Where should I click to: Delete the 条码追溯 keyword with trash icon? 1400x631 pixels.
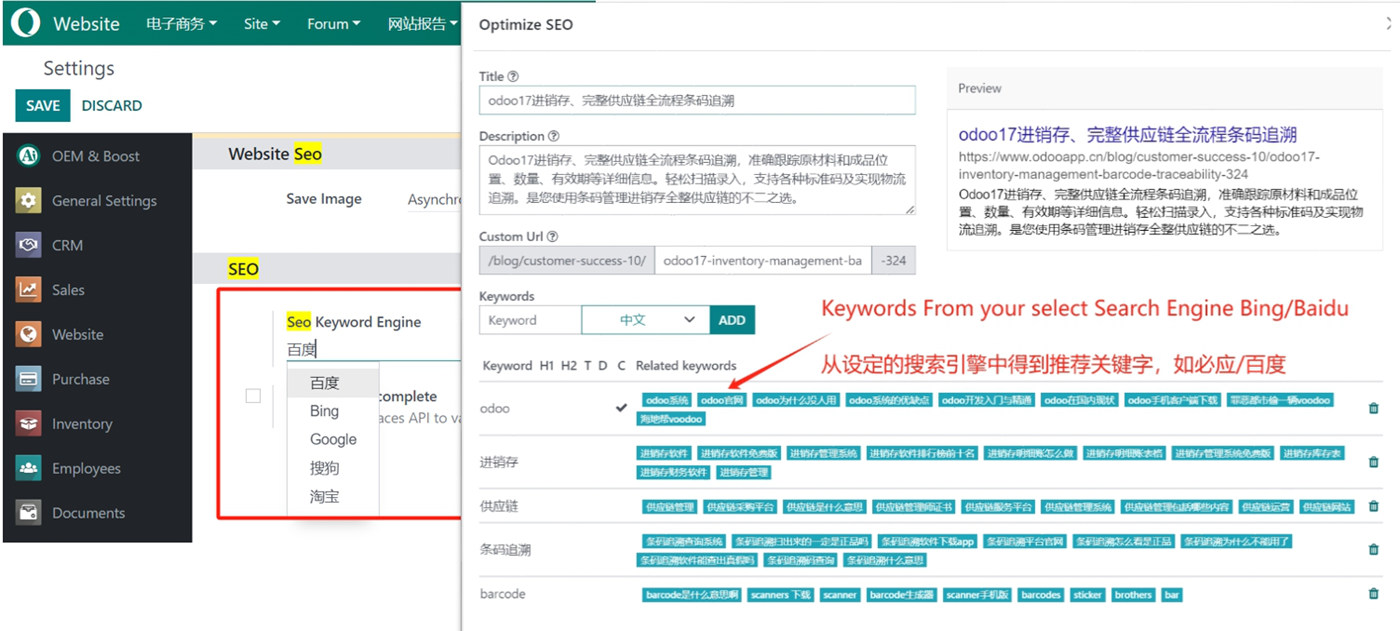click(x=1373, y=549)
